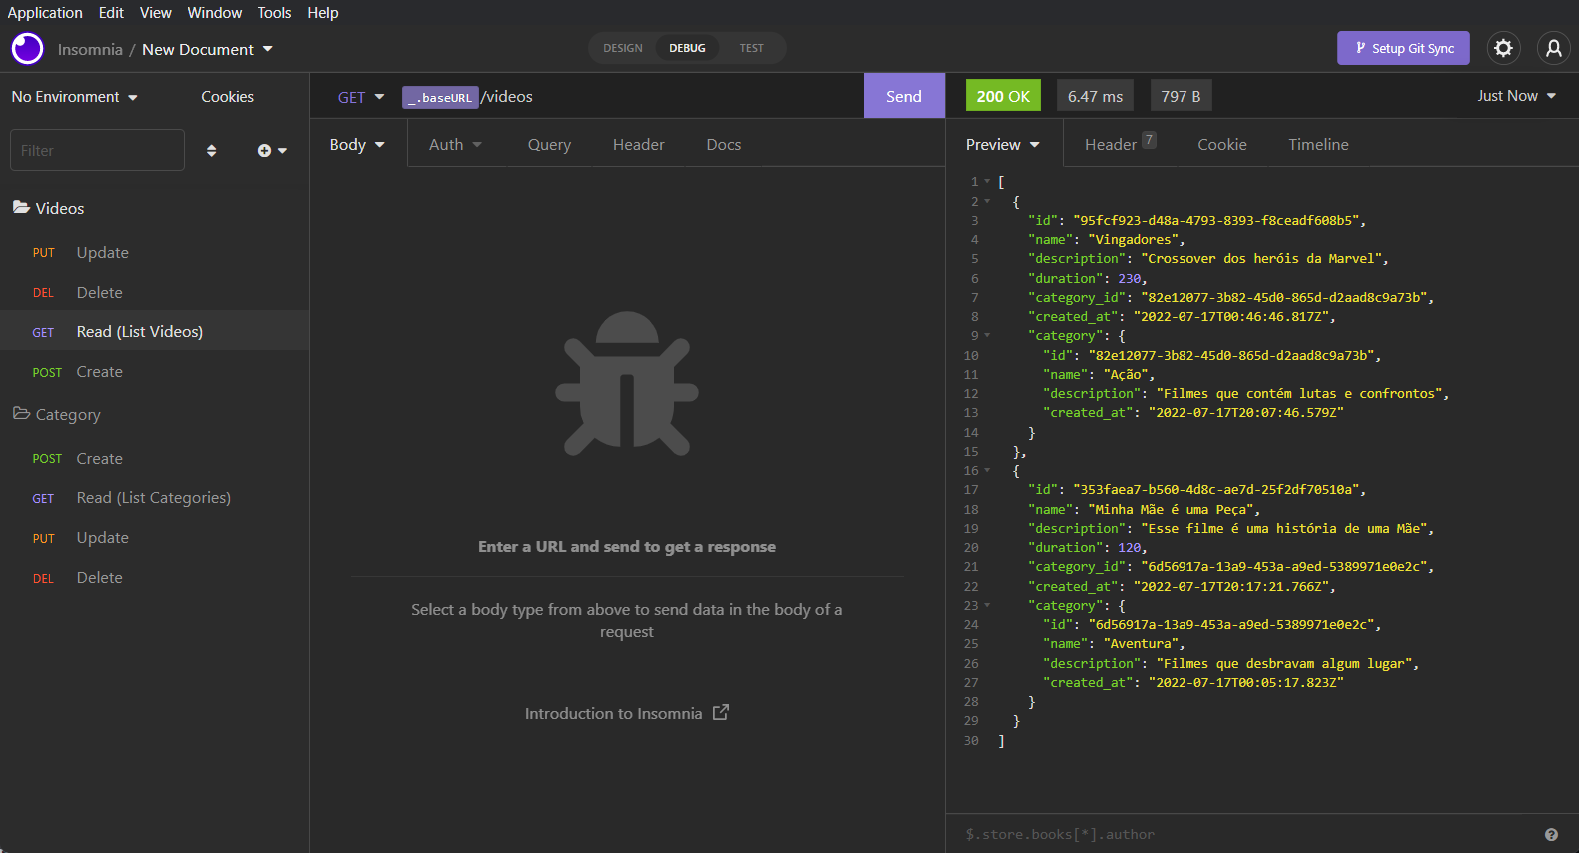This screenshot has width=1579, height=853.
Task: Open the No Environment dropdown
Action: coord(75,97)
